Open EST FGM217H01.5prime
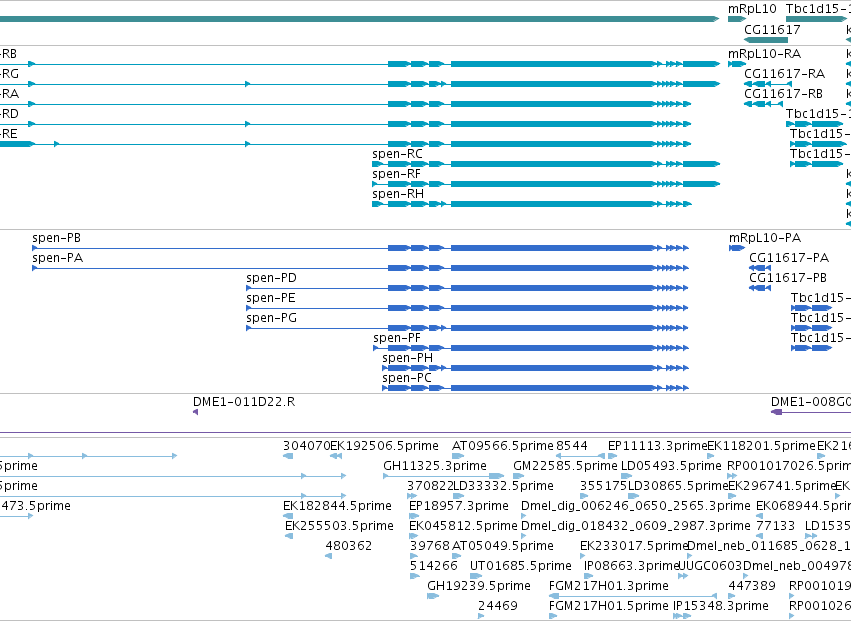The width and height of the screenshot is (851, 621). [608, 607]
